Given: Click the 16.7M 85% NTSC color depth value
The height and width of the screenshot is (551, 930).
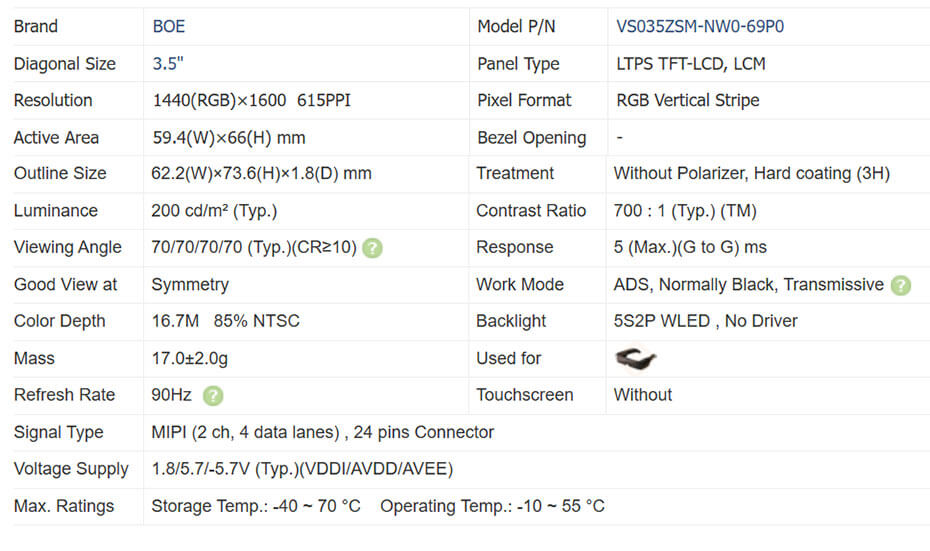Looking at the screenshot, I should 225,321.
